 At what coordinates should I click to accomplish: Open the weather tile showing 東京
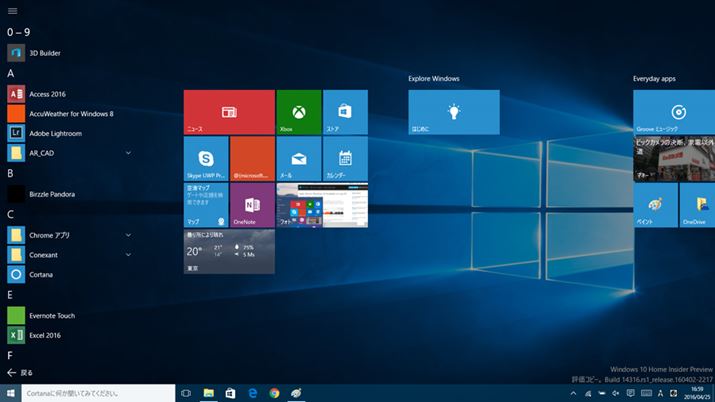click(x=229, y=251)
